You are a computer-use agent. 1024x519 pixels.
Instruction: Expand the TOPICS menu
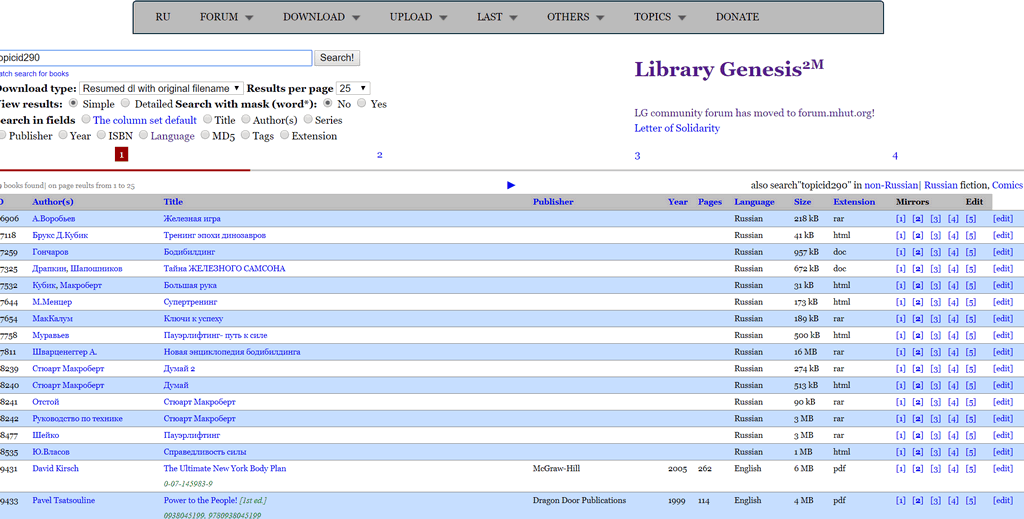[x=660, y=17]
